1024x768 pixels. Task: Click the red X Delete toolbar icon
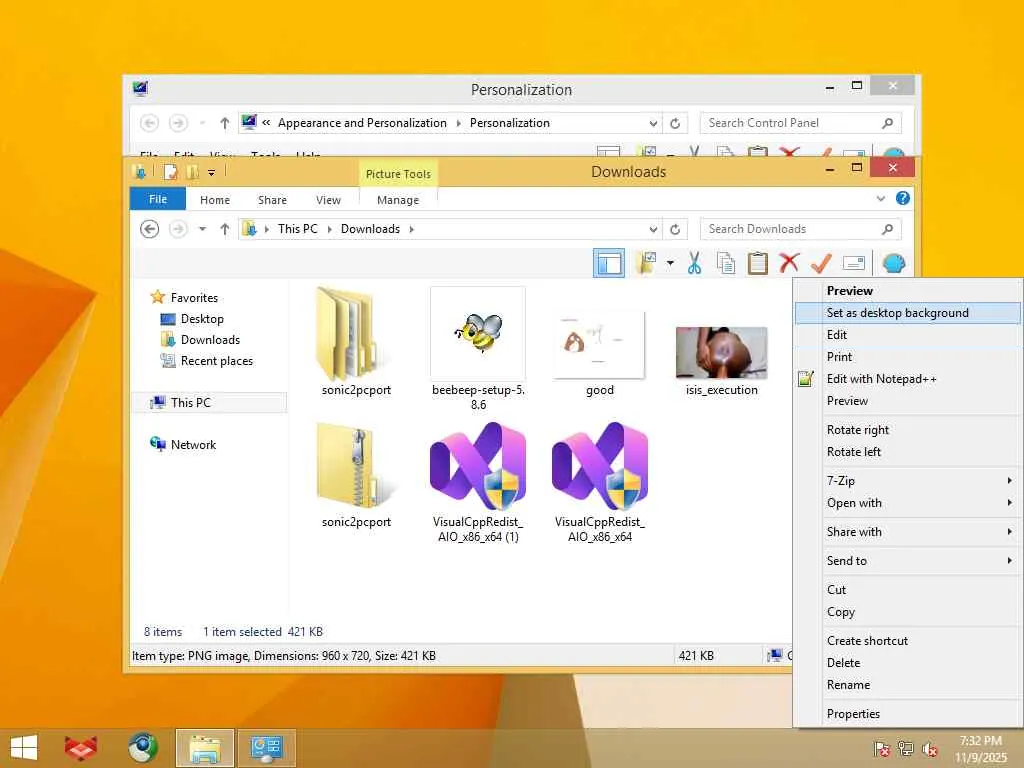[789, 263]
